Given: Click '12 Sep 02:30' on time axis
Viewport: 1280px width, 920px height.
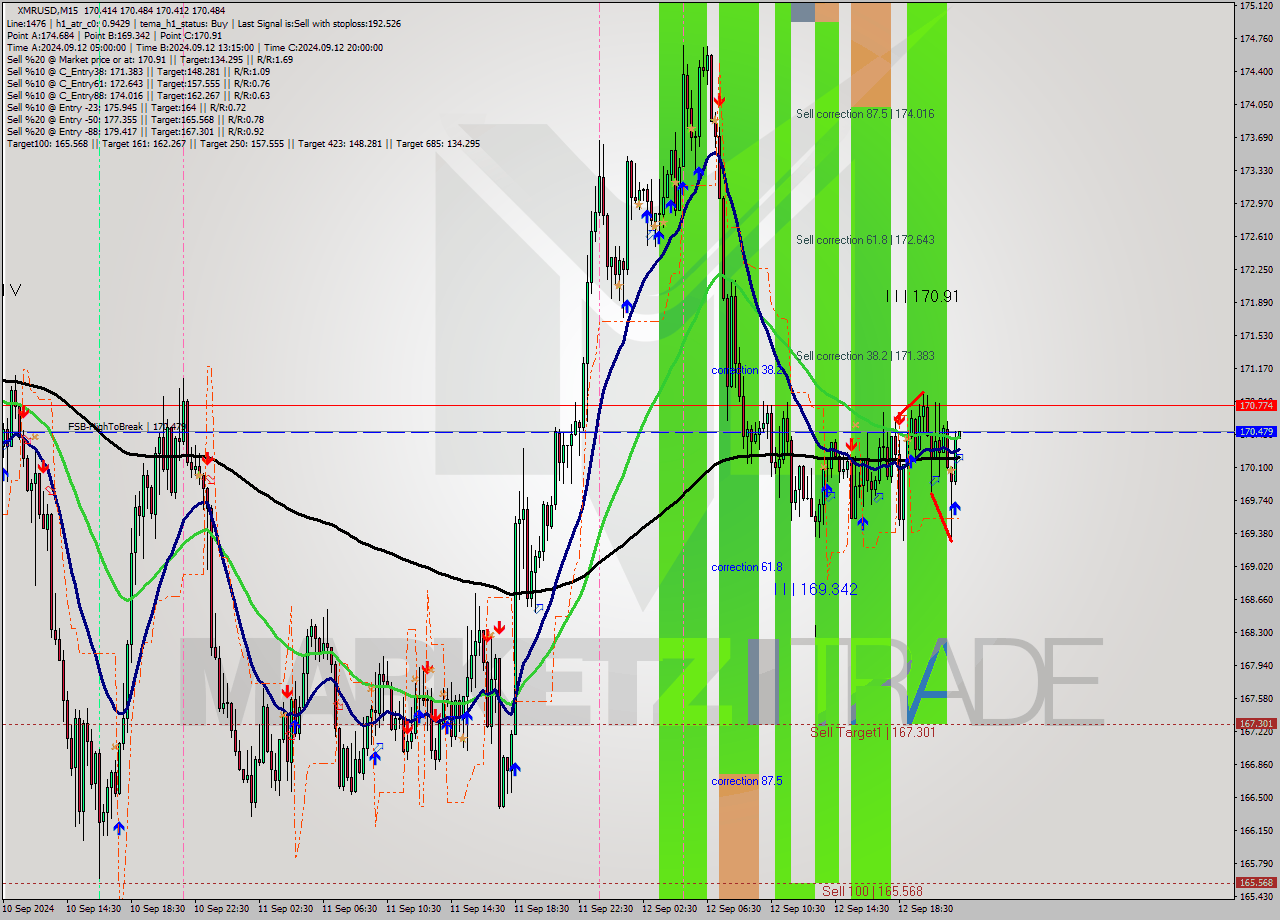Looking at the screenshot, I should click(669, 909).
